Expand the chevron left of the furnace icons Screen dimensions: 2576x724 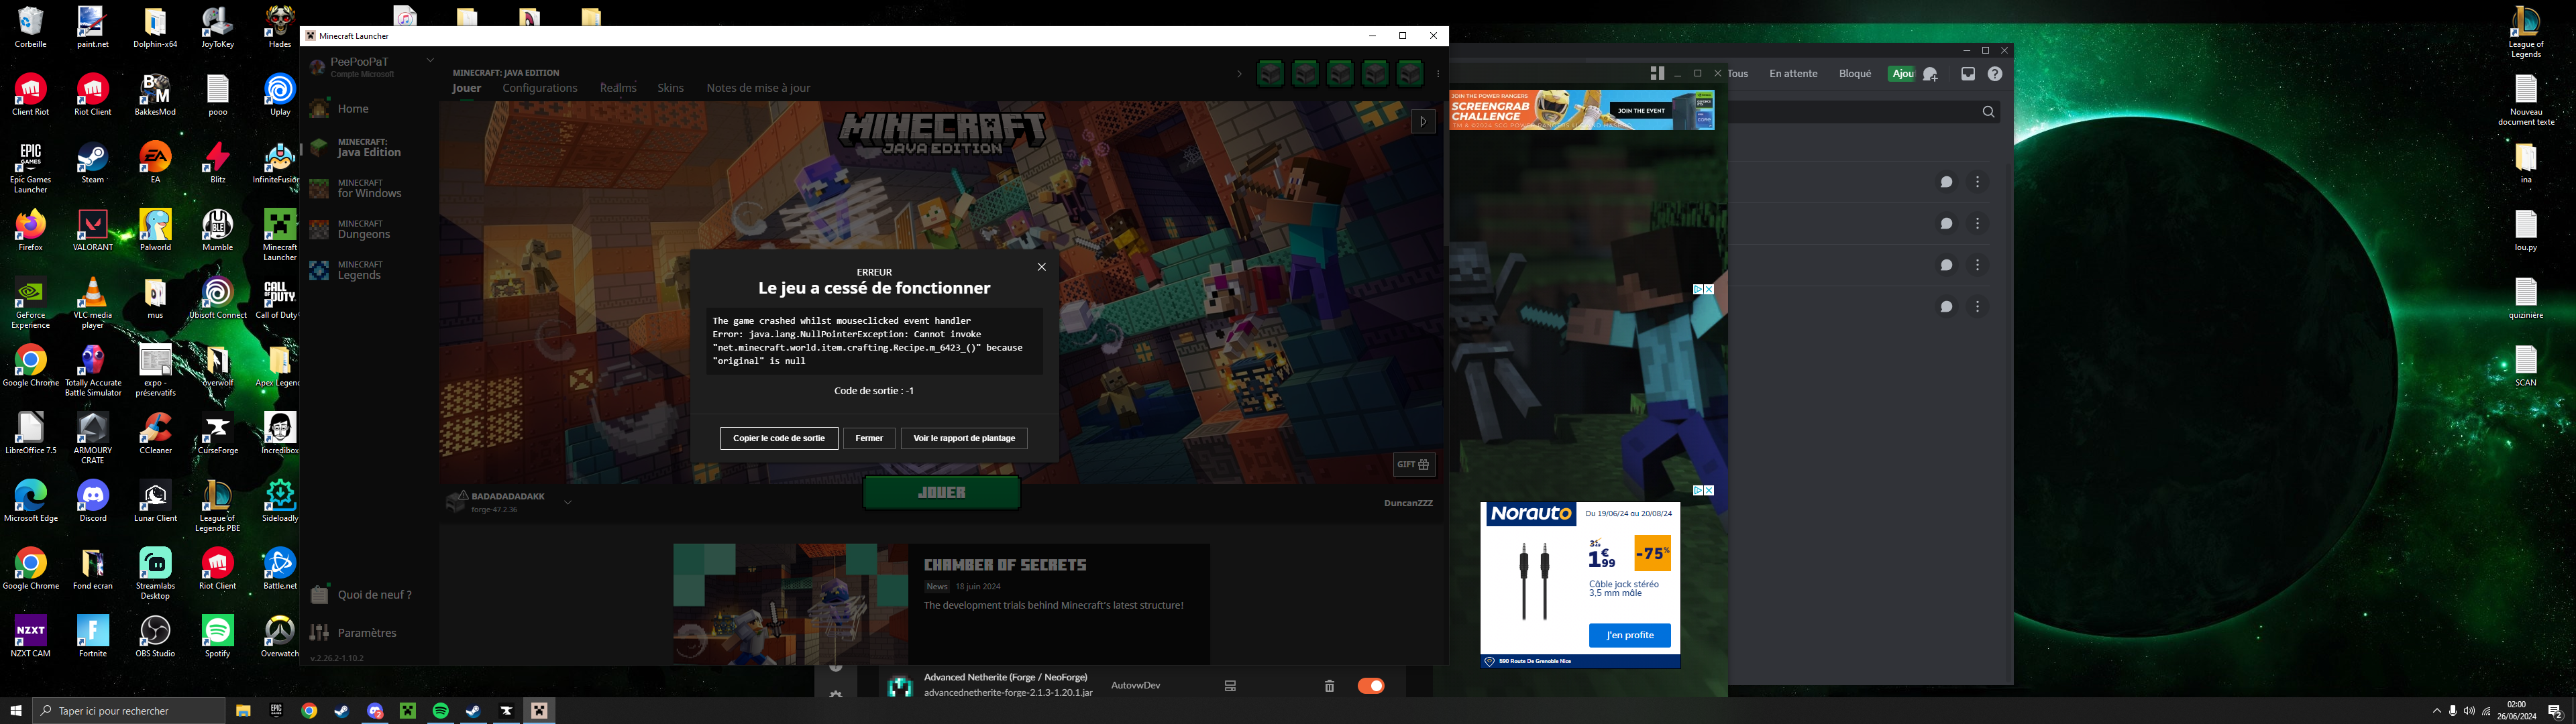[x=1239, y=74]
